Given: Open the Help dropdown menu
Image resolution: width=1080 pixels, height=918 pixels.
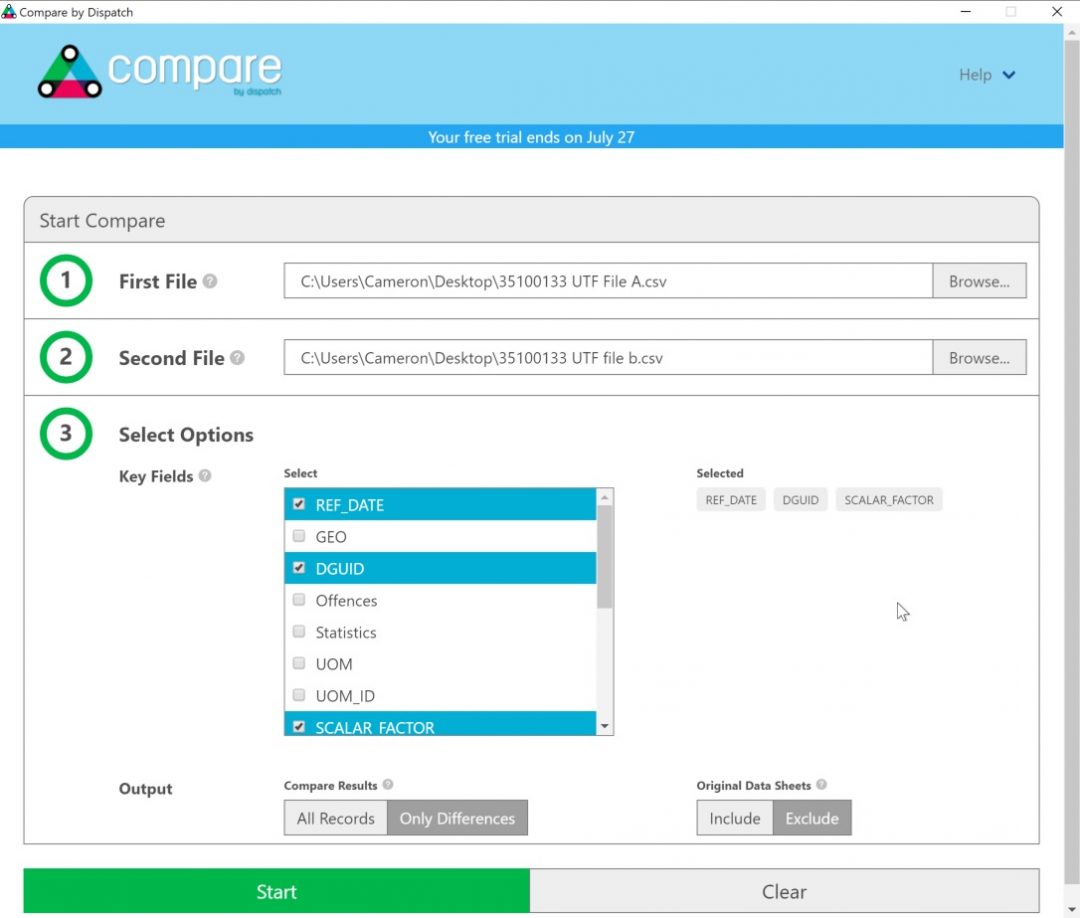Looking at the screenshot, I should (x=986, y=74).
